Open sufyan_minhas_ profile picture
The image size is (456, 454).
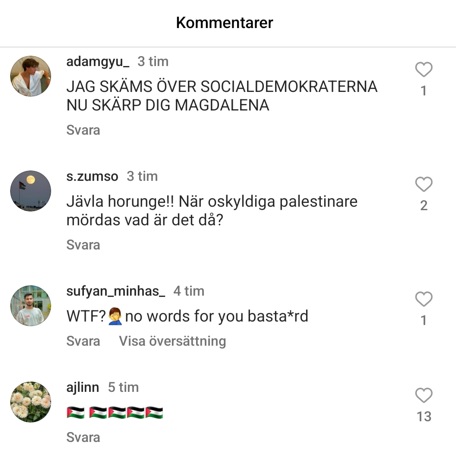click(31, 305)
